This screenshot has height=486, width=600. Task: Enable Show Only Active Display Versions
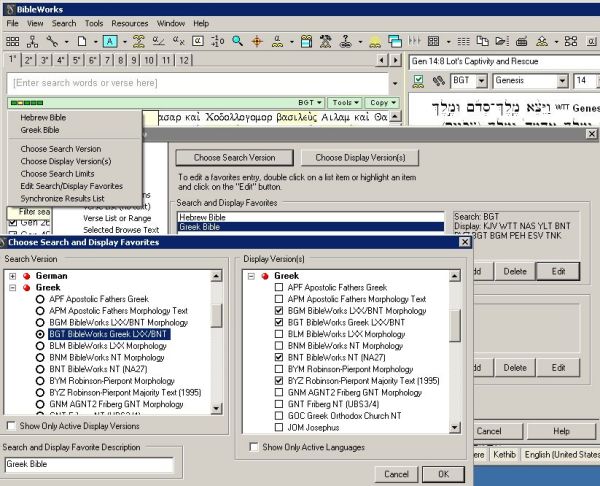click(11, 426)
